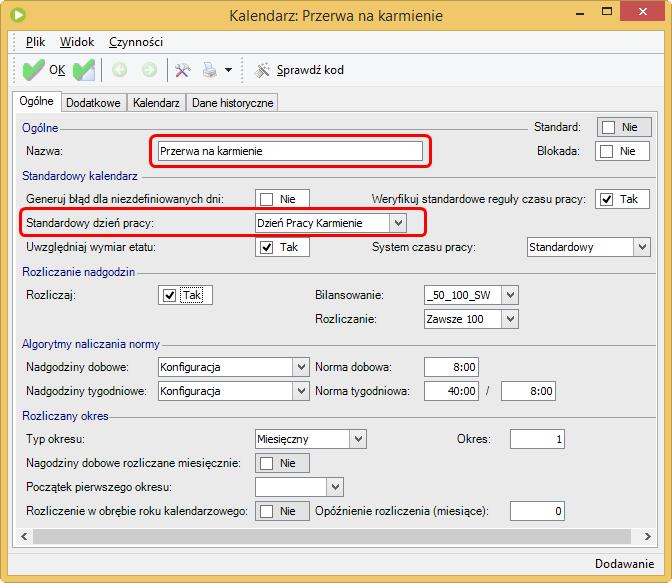
Task: Toggle the Standard checkbox
Action: (x=608, y=127)
